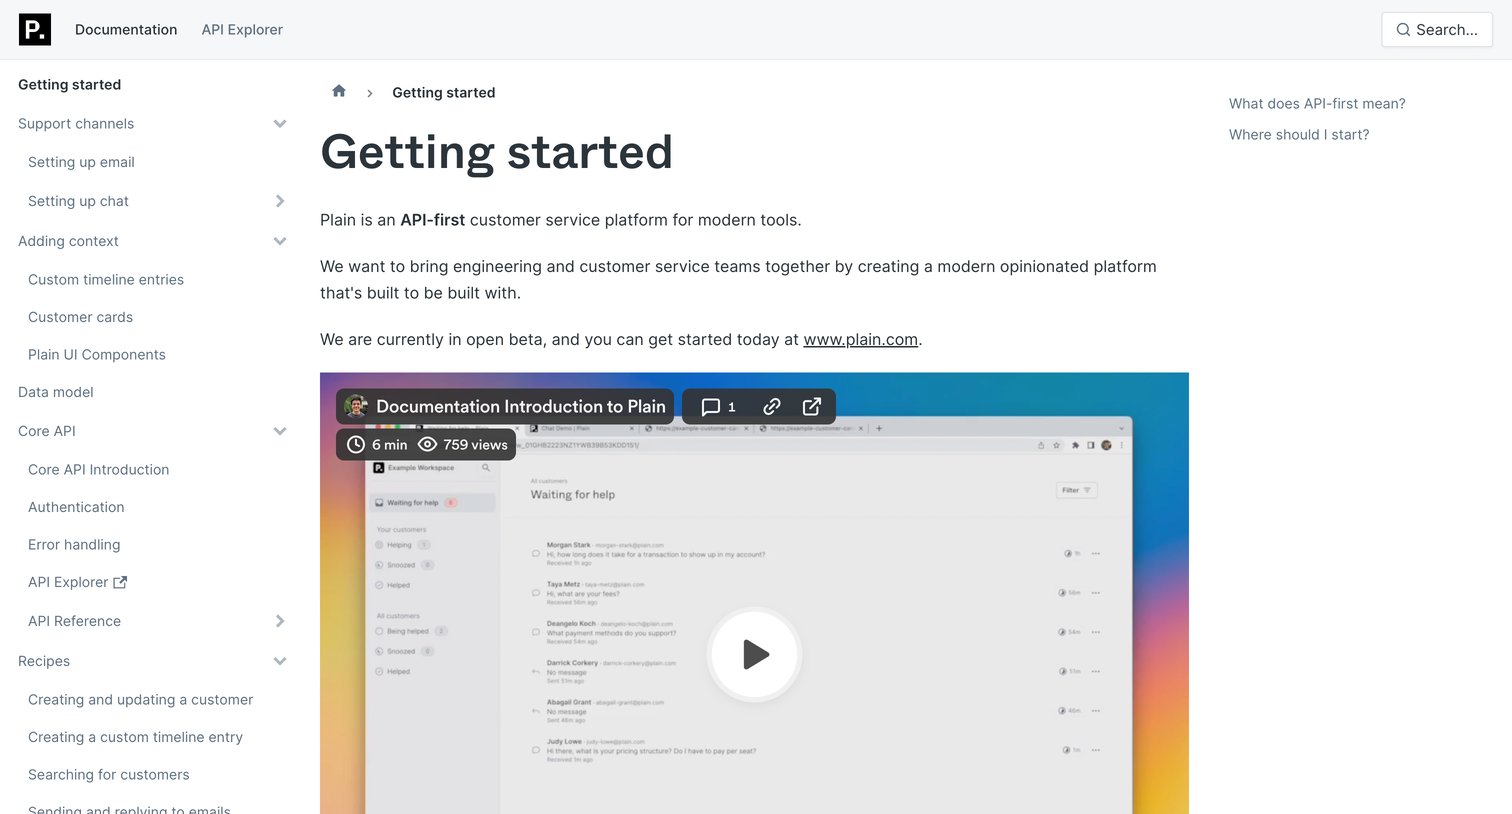Open Setting up email page
1512x814 pixels.
[x=81, y=162]
